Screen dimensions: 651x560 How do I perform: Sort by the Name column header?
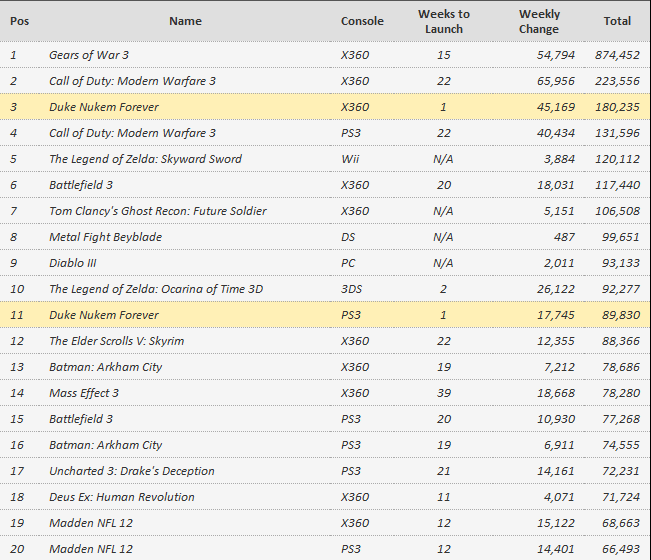pyautogui.click(x=185, y=21)
